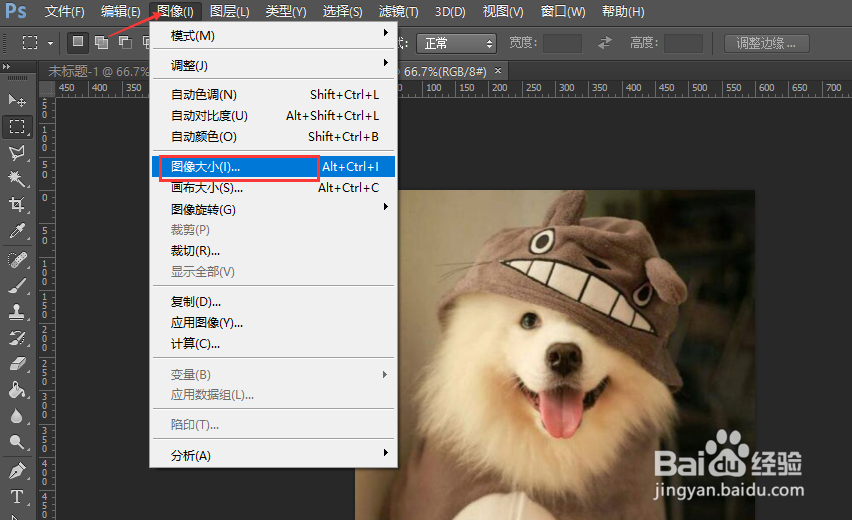Open the 视图(V) menu
Screen dimensions: 852x520
[x=503, y=11]
